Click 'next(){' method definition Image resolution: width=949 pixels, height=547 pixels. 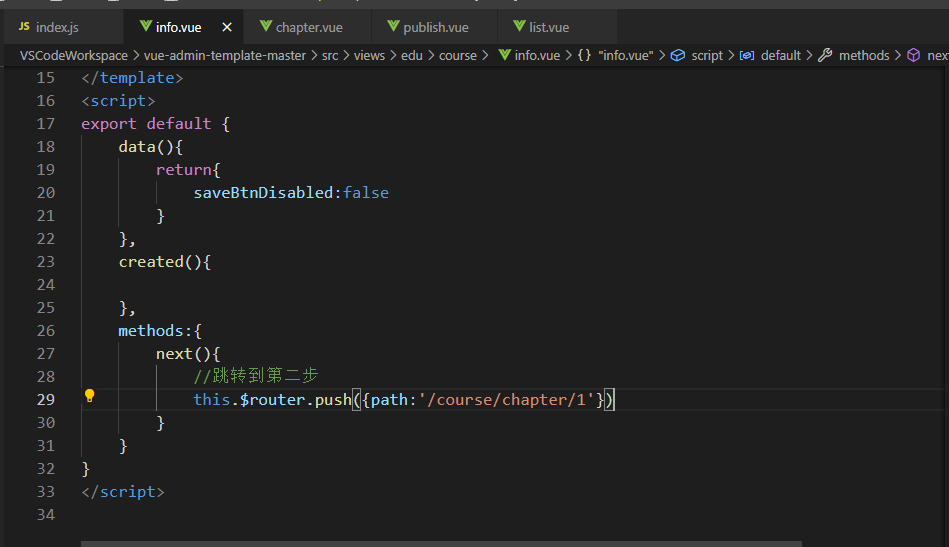(x=188, y=354)
